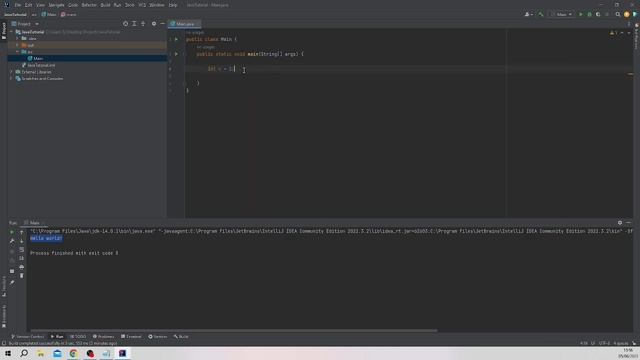Open the Tools menu
This screenshot has width=640, height=360.
point(129,5)
